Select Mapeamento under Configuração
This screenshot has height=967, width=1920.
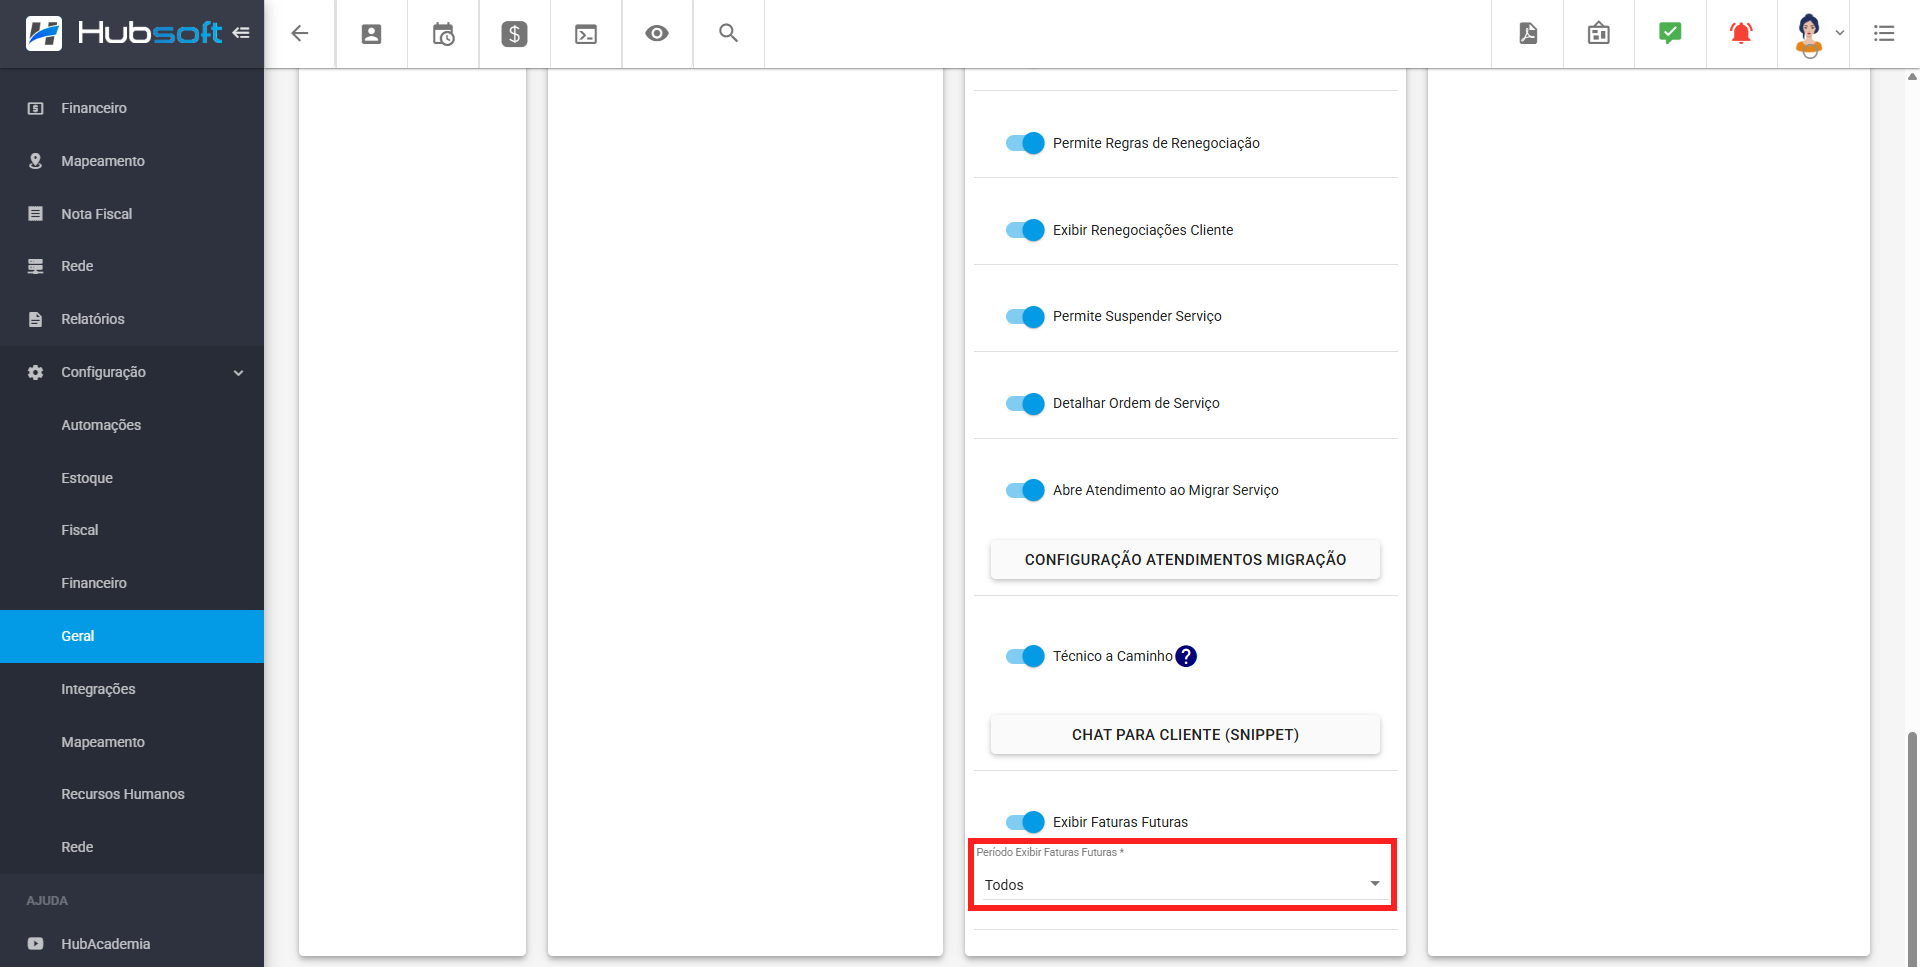coord(132,742)
